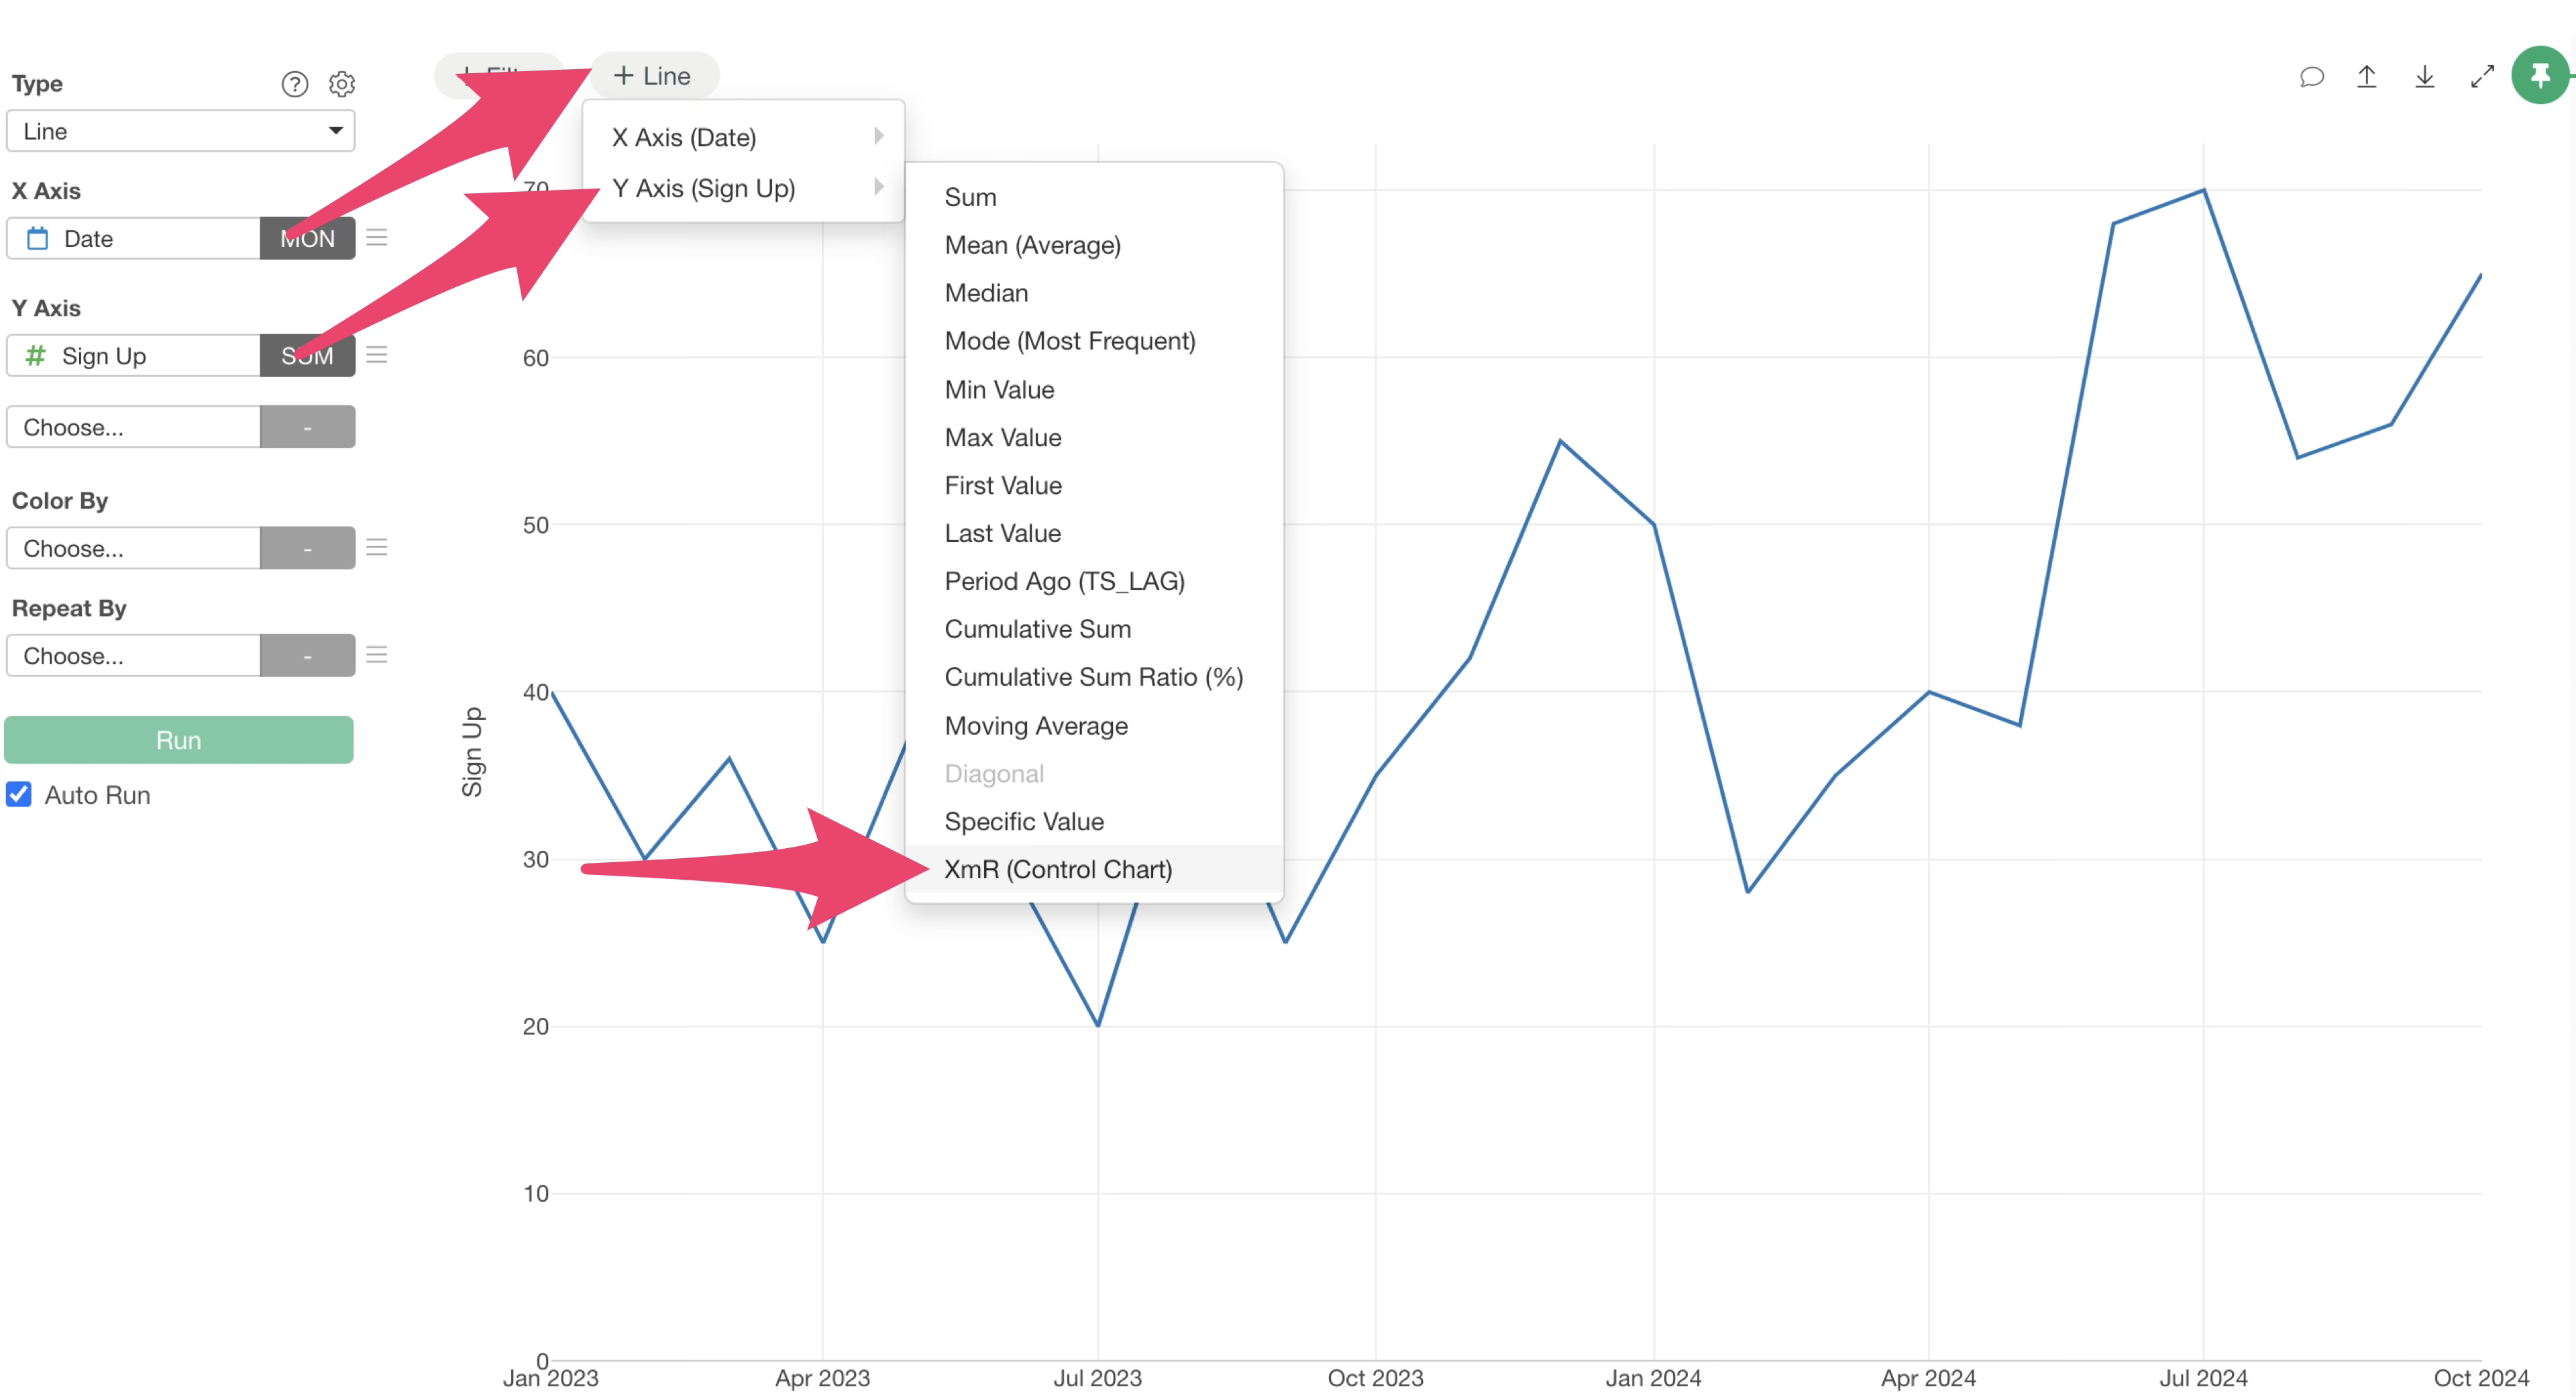Select XmR (Control Chart) option
The image size is (2576, 1397).
[1058, 869]
